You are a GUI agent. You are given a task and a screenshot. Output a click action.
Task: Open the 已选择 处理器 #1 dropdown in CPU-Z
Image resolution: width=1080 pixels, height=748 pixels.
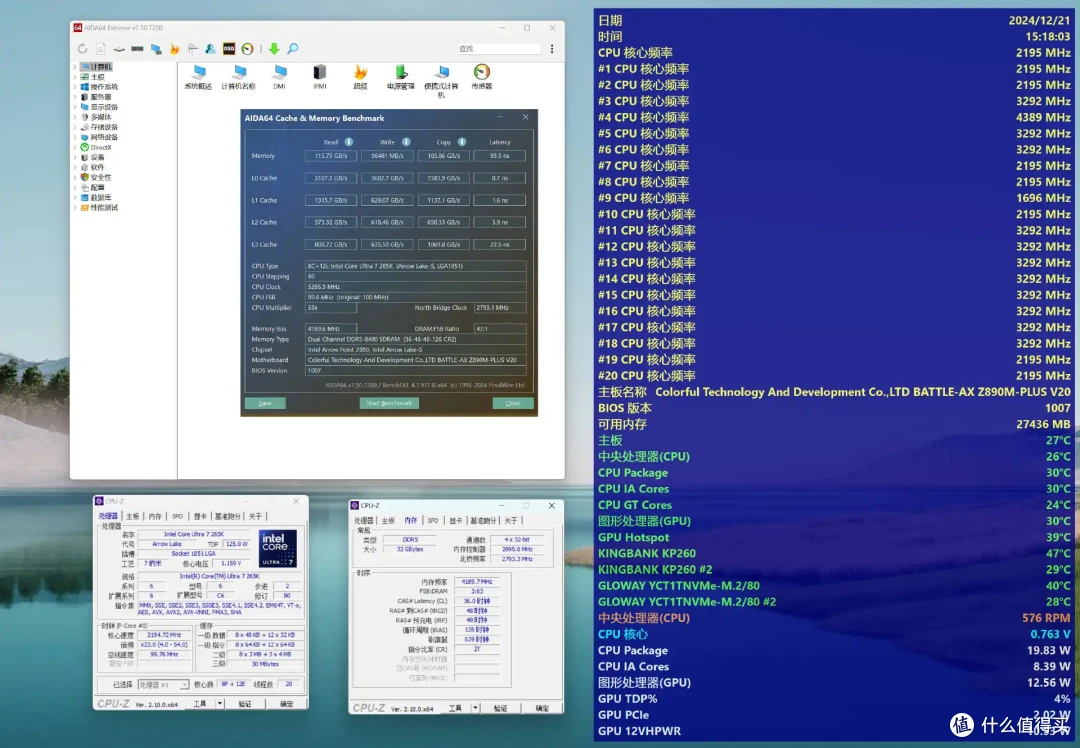tap(163, 685)
